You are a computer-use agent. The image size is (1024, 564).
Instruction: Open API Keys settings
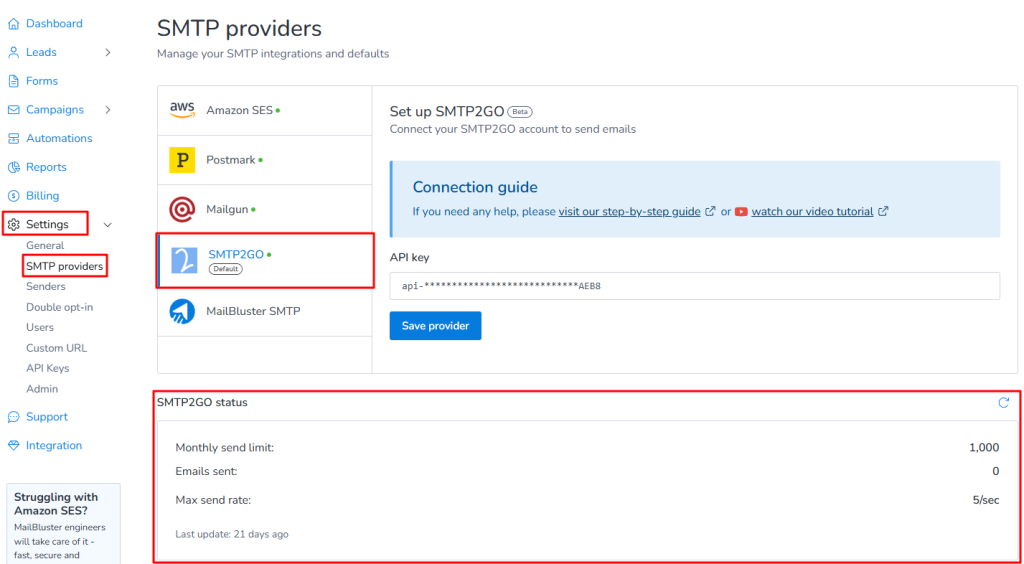pos(48,368)
